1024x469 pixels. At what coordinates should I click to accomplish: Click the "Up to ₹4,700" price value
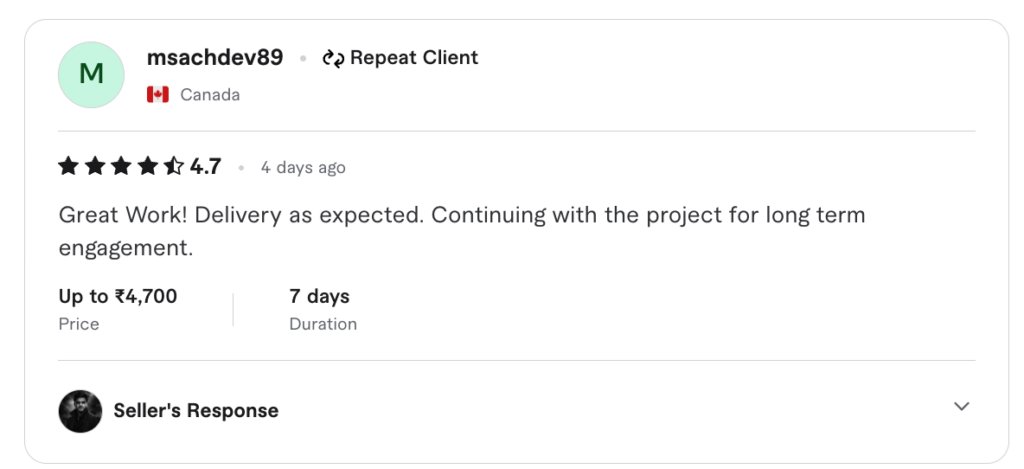click(118, 296)
